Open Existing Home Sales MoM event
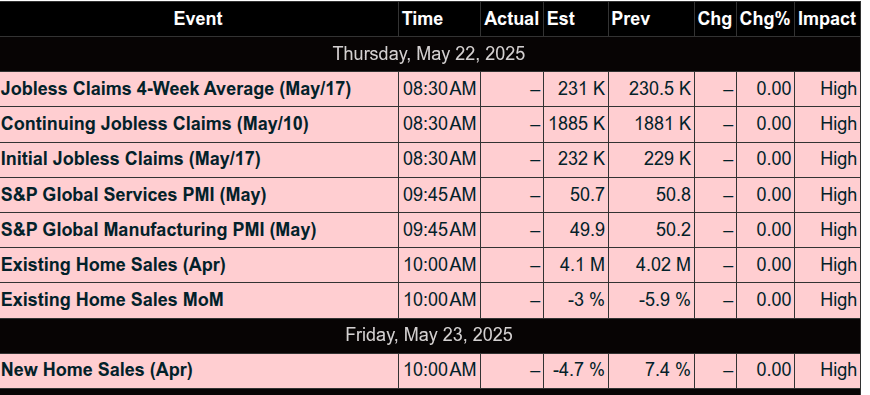Image resolution: width=870 pixels, height=395 pixels. tap(112, 300)
